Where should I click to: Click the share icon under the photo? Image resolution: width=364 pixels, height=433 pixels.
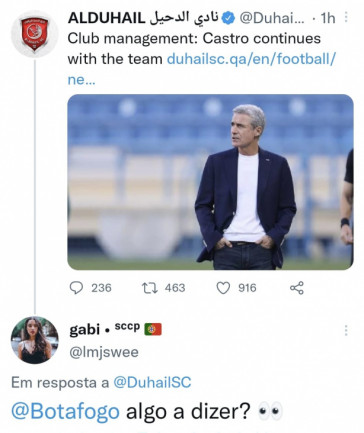(x=297, y=288)
